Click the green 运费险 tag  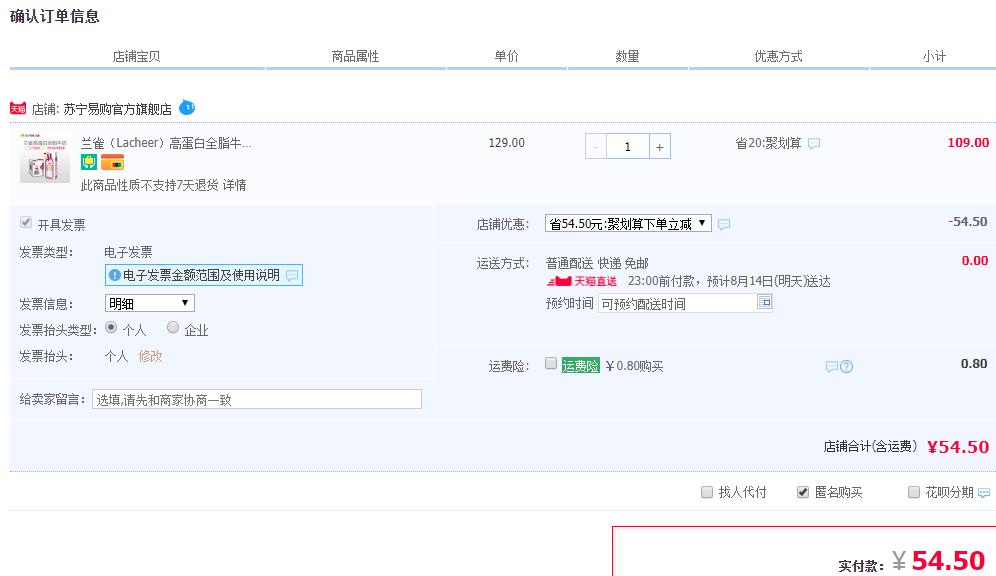tap(581, 366)
